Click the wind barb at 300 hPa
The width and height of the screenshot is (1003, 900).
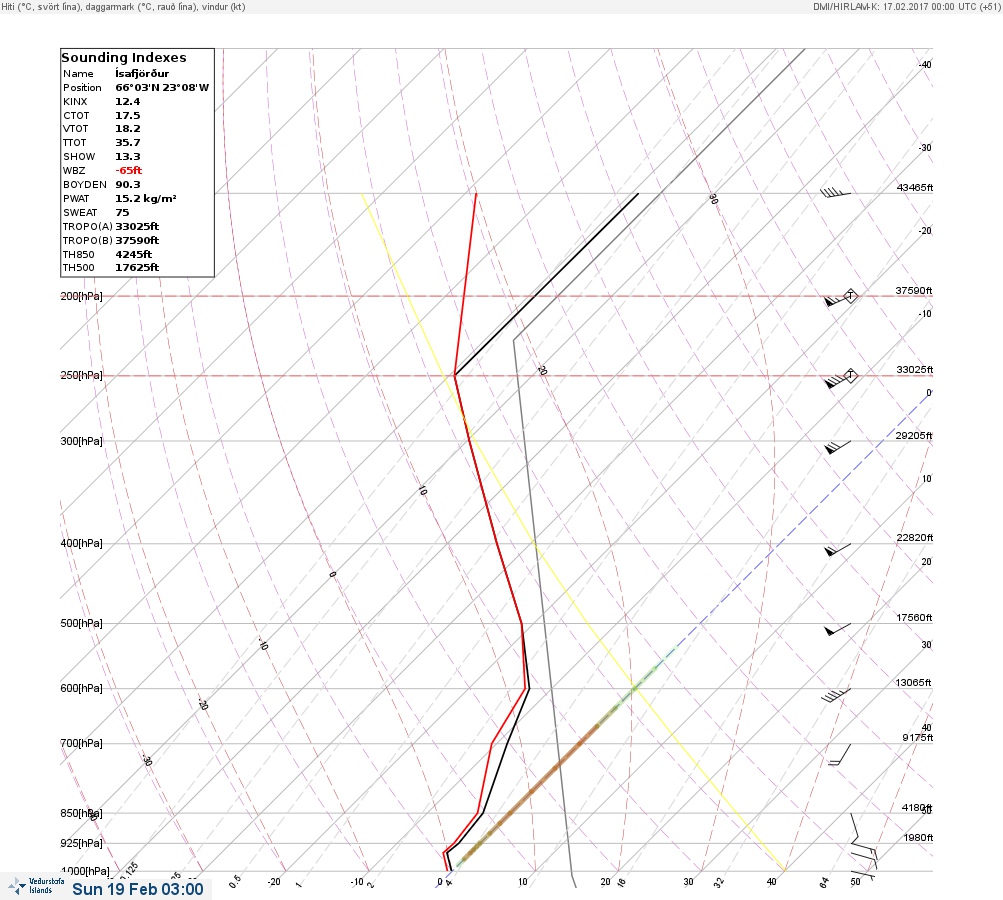[837, 447]
